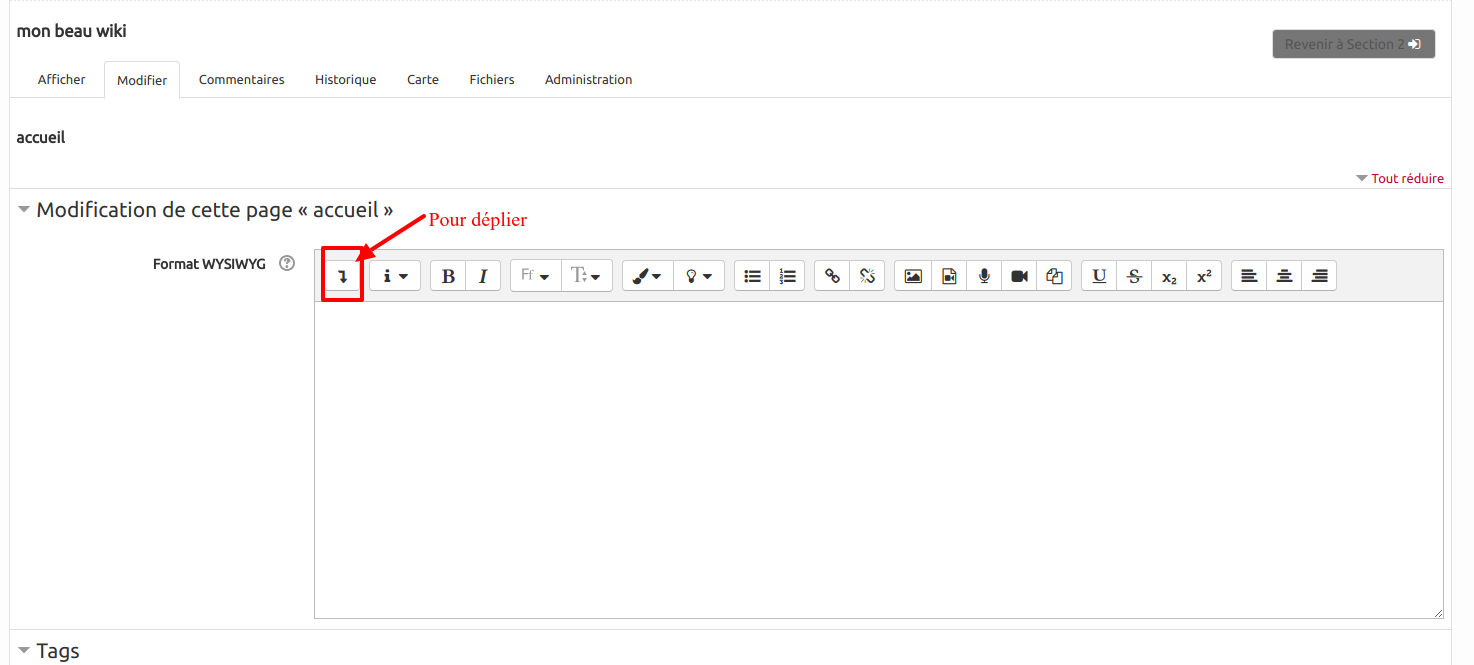The image size is (1474, 665).
Task: Toggle bold formatting
Action: tap(448, 276)
